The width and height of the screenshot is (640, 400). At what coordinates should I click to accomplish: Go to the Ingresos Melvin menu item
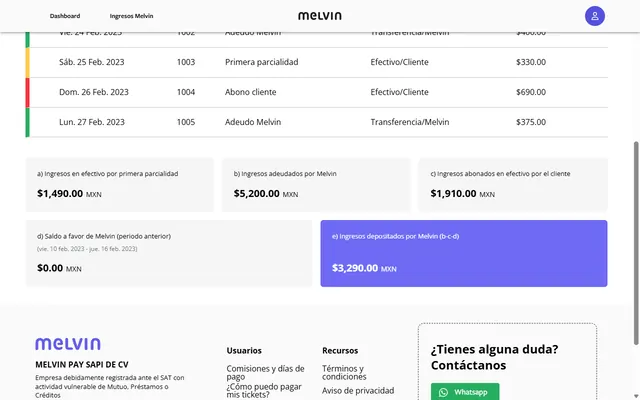[x=131, y=16]
